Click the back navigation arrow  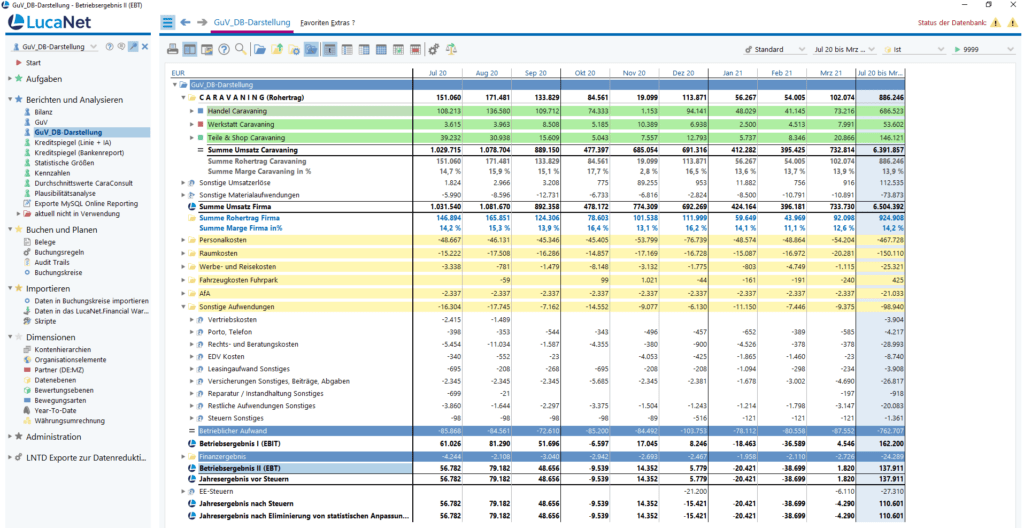(185, 22)
